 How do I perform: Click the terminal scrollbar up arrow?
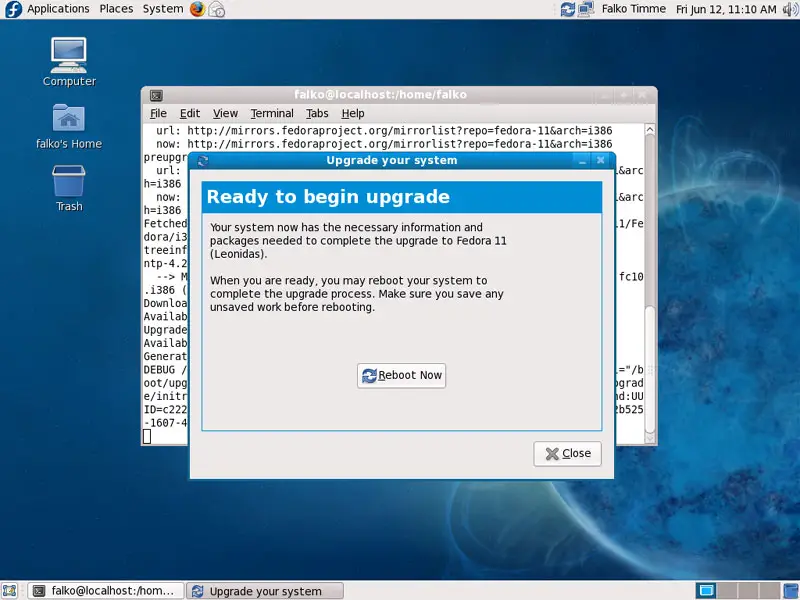649,130
